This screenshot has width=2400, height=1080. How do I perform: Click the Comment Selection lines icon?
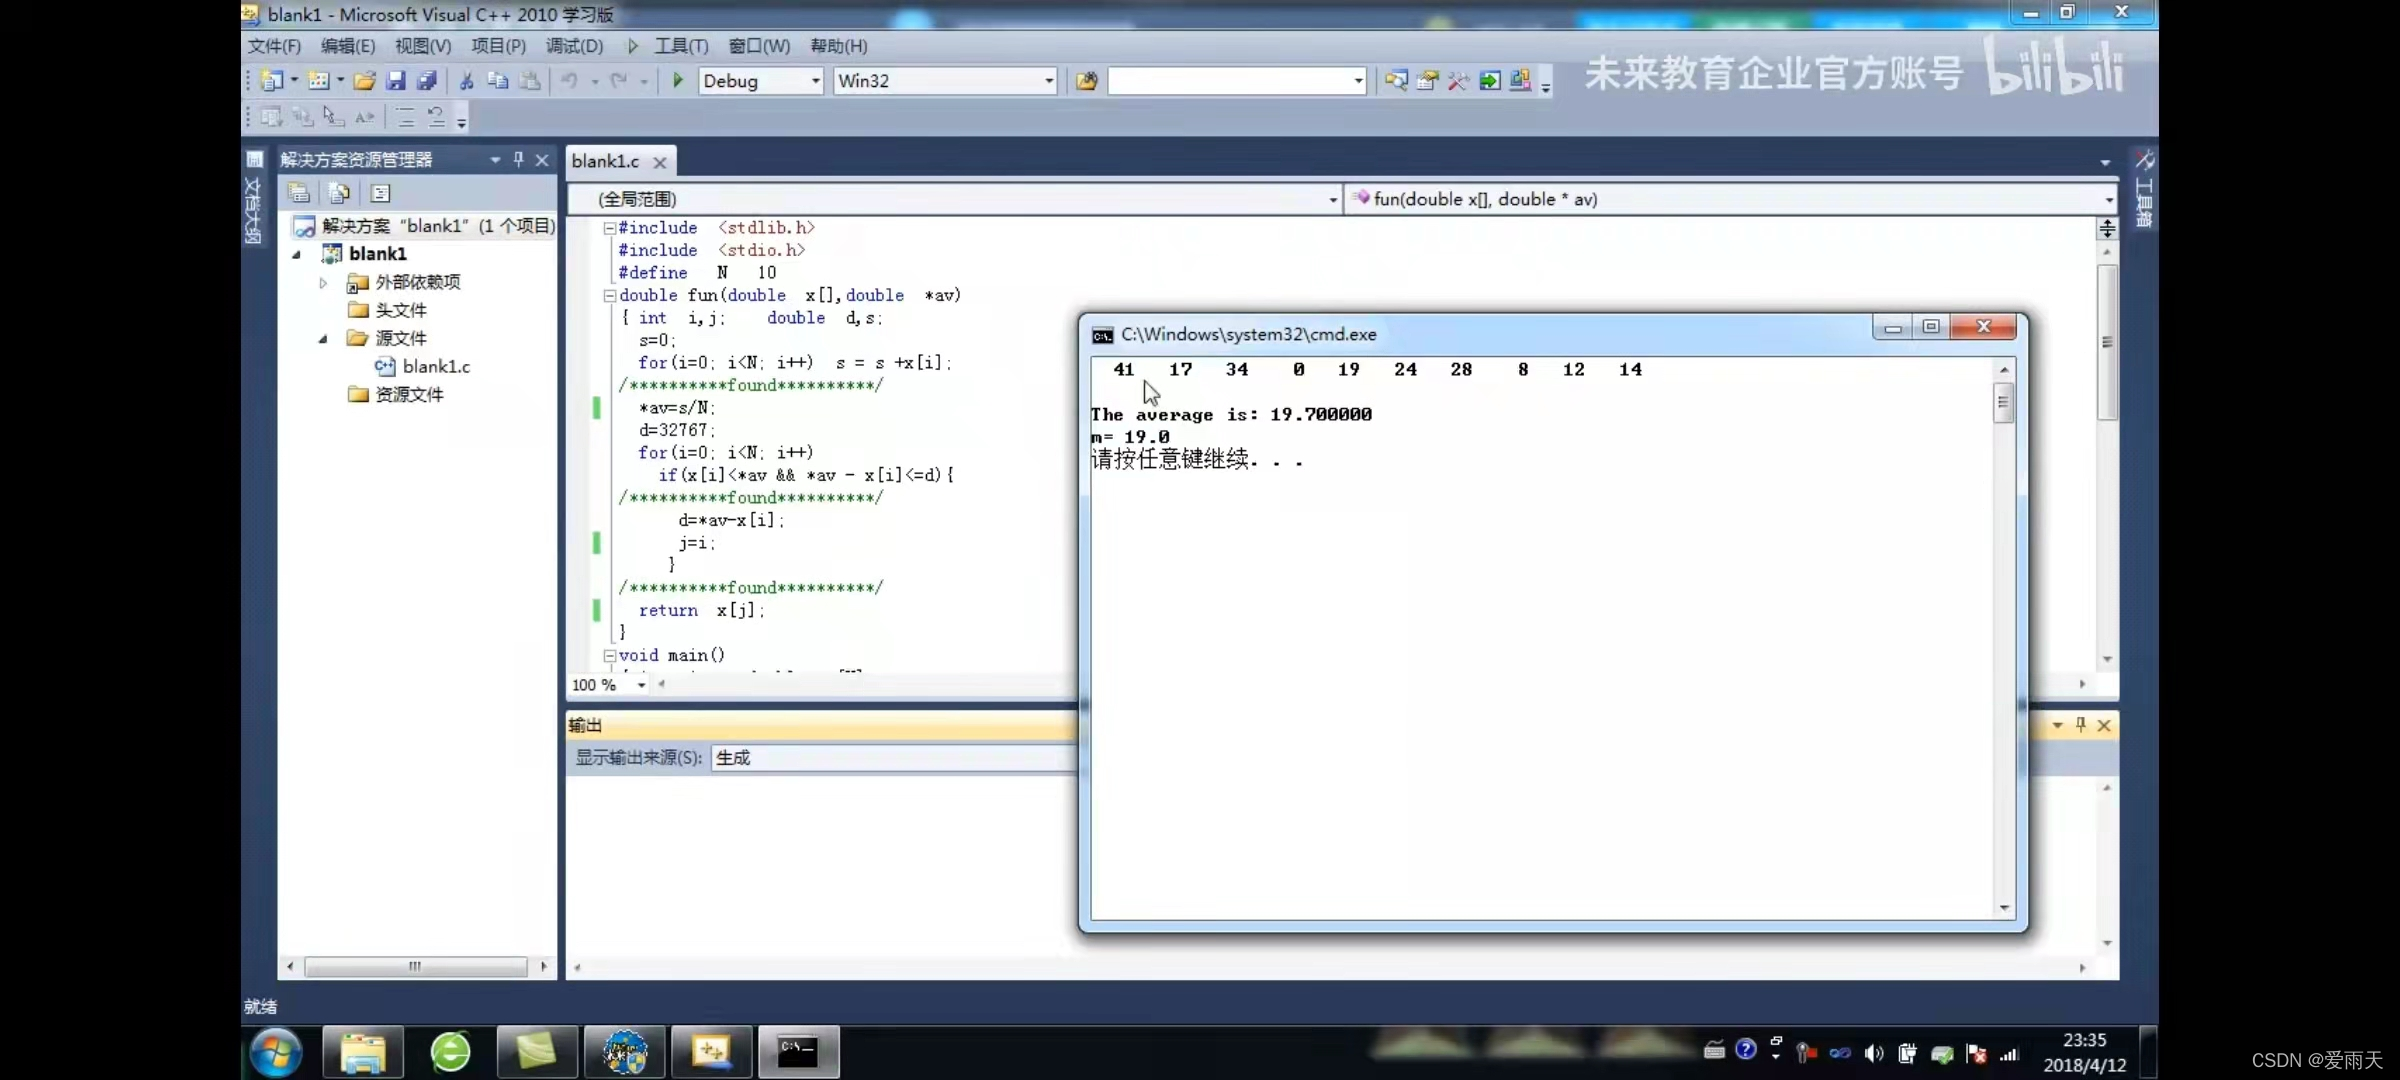pos(405,117)
